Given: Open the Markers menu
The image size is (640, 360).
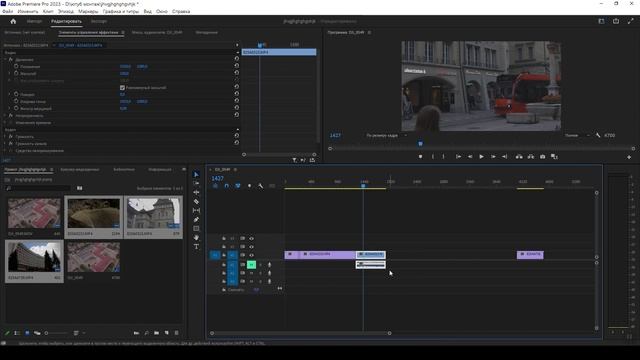Looking at the screenshot, I should (88, 11).
